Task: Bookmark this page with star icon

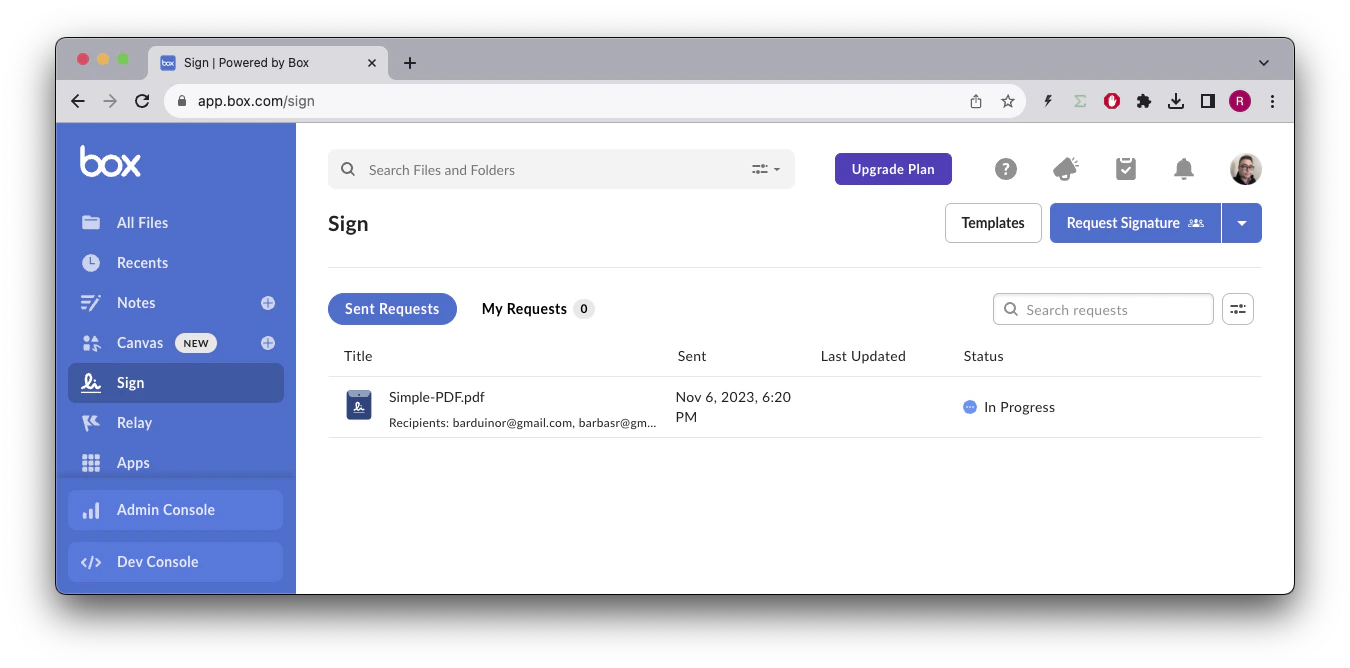Action: click(x=1008, y=101)
